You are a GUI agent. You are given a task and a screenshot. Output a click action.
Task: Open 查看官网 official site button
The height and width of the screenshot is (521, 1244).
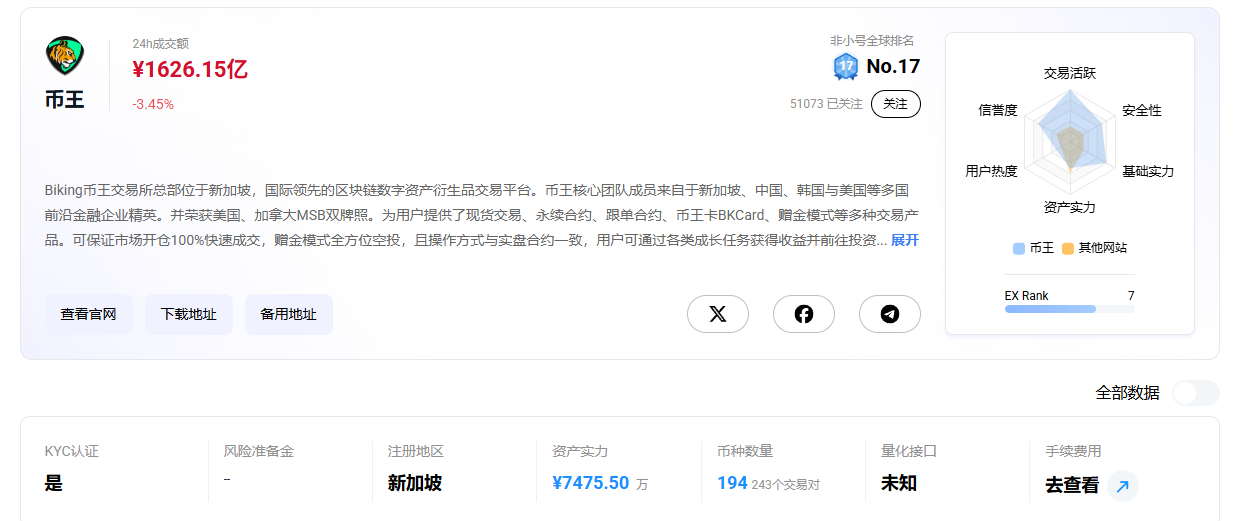coord(89,314)
